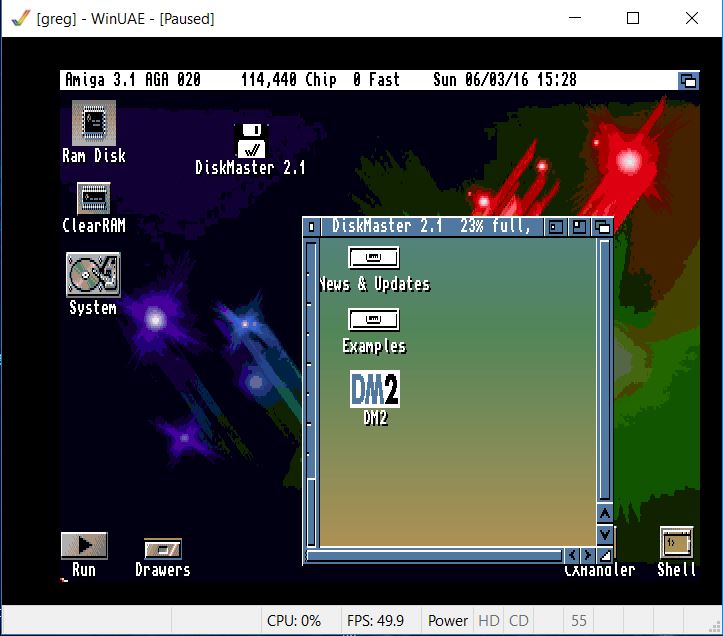The image size is (723, 636).
Task: Click the Power indicator in WinUAE status bar
Action: tap(447, 621)
